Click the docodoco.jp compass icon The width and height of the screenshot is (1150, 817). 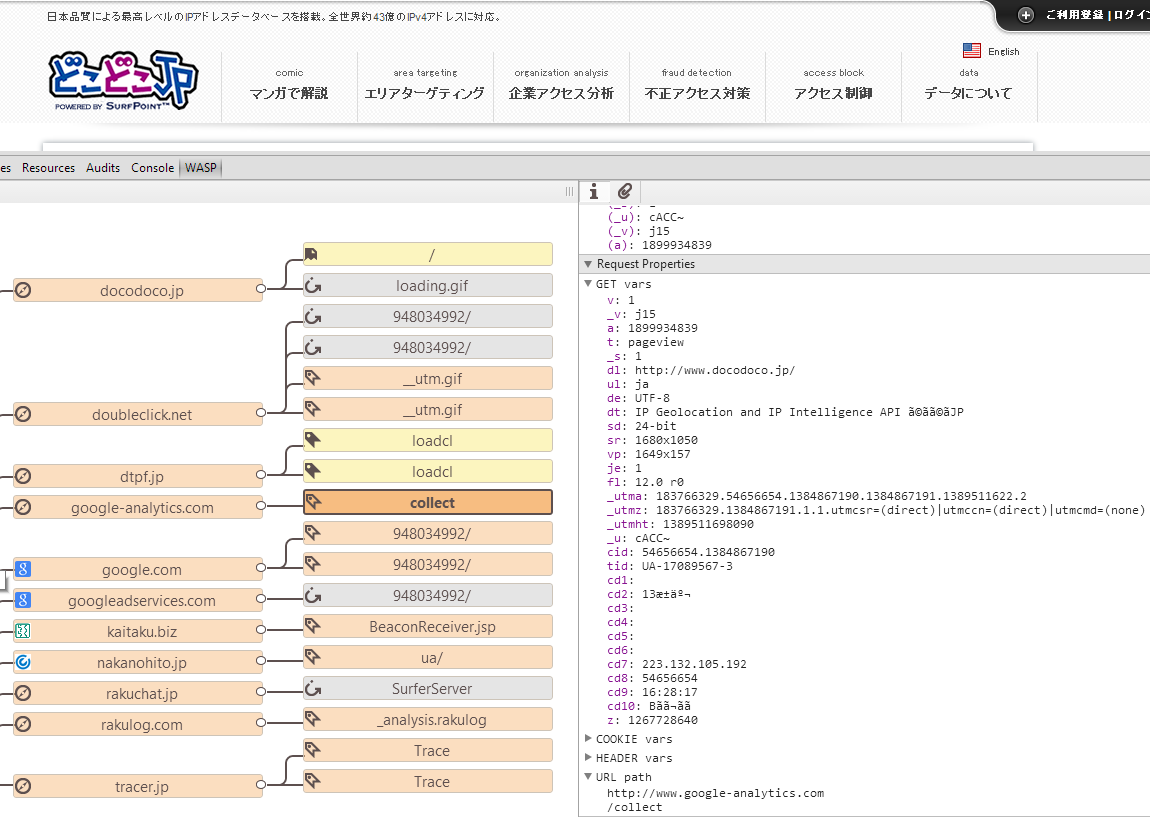point(23,290)
